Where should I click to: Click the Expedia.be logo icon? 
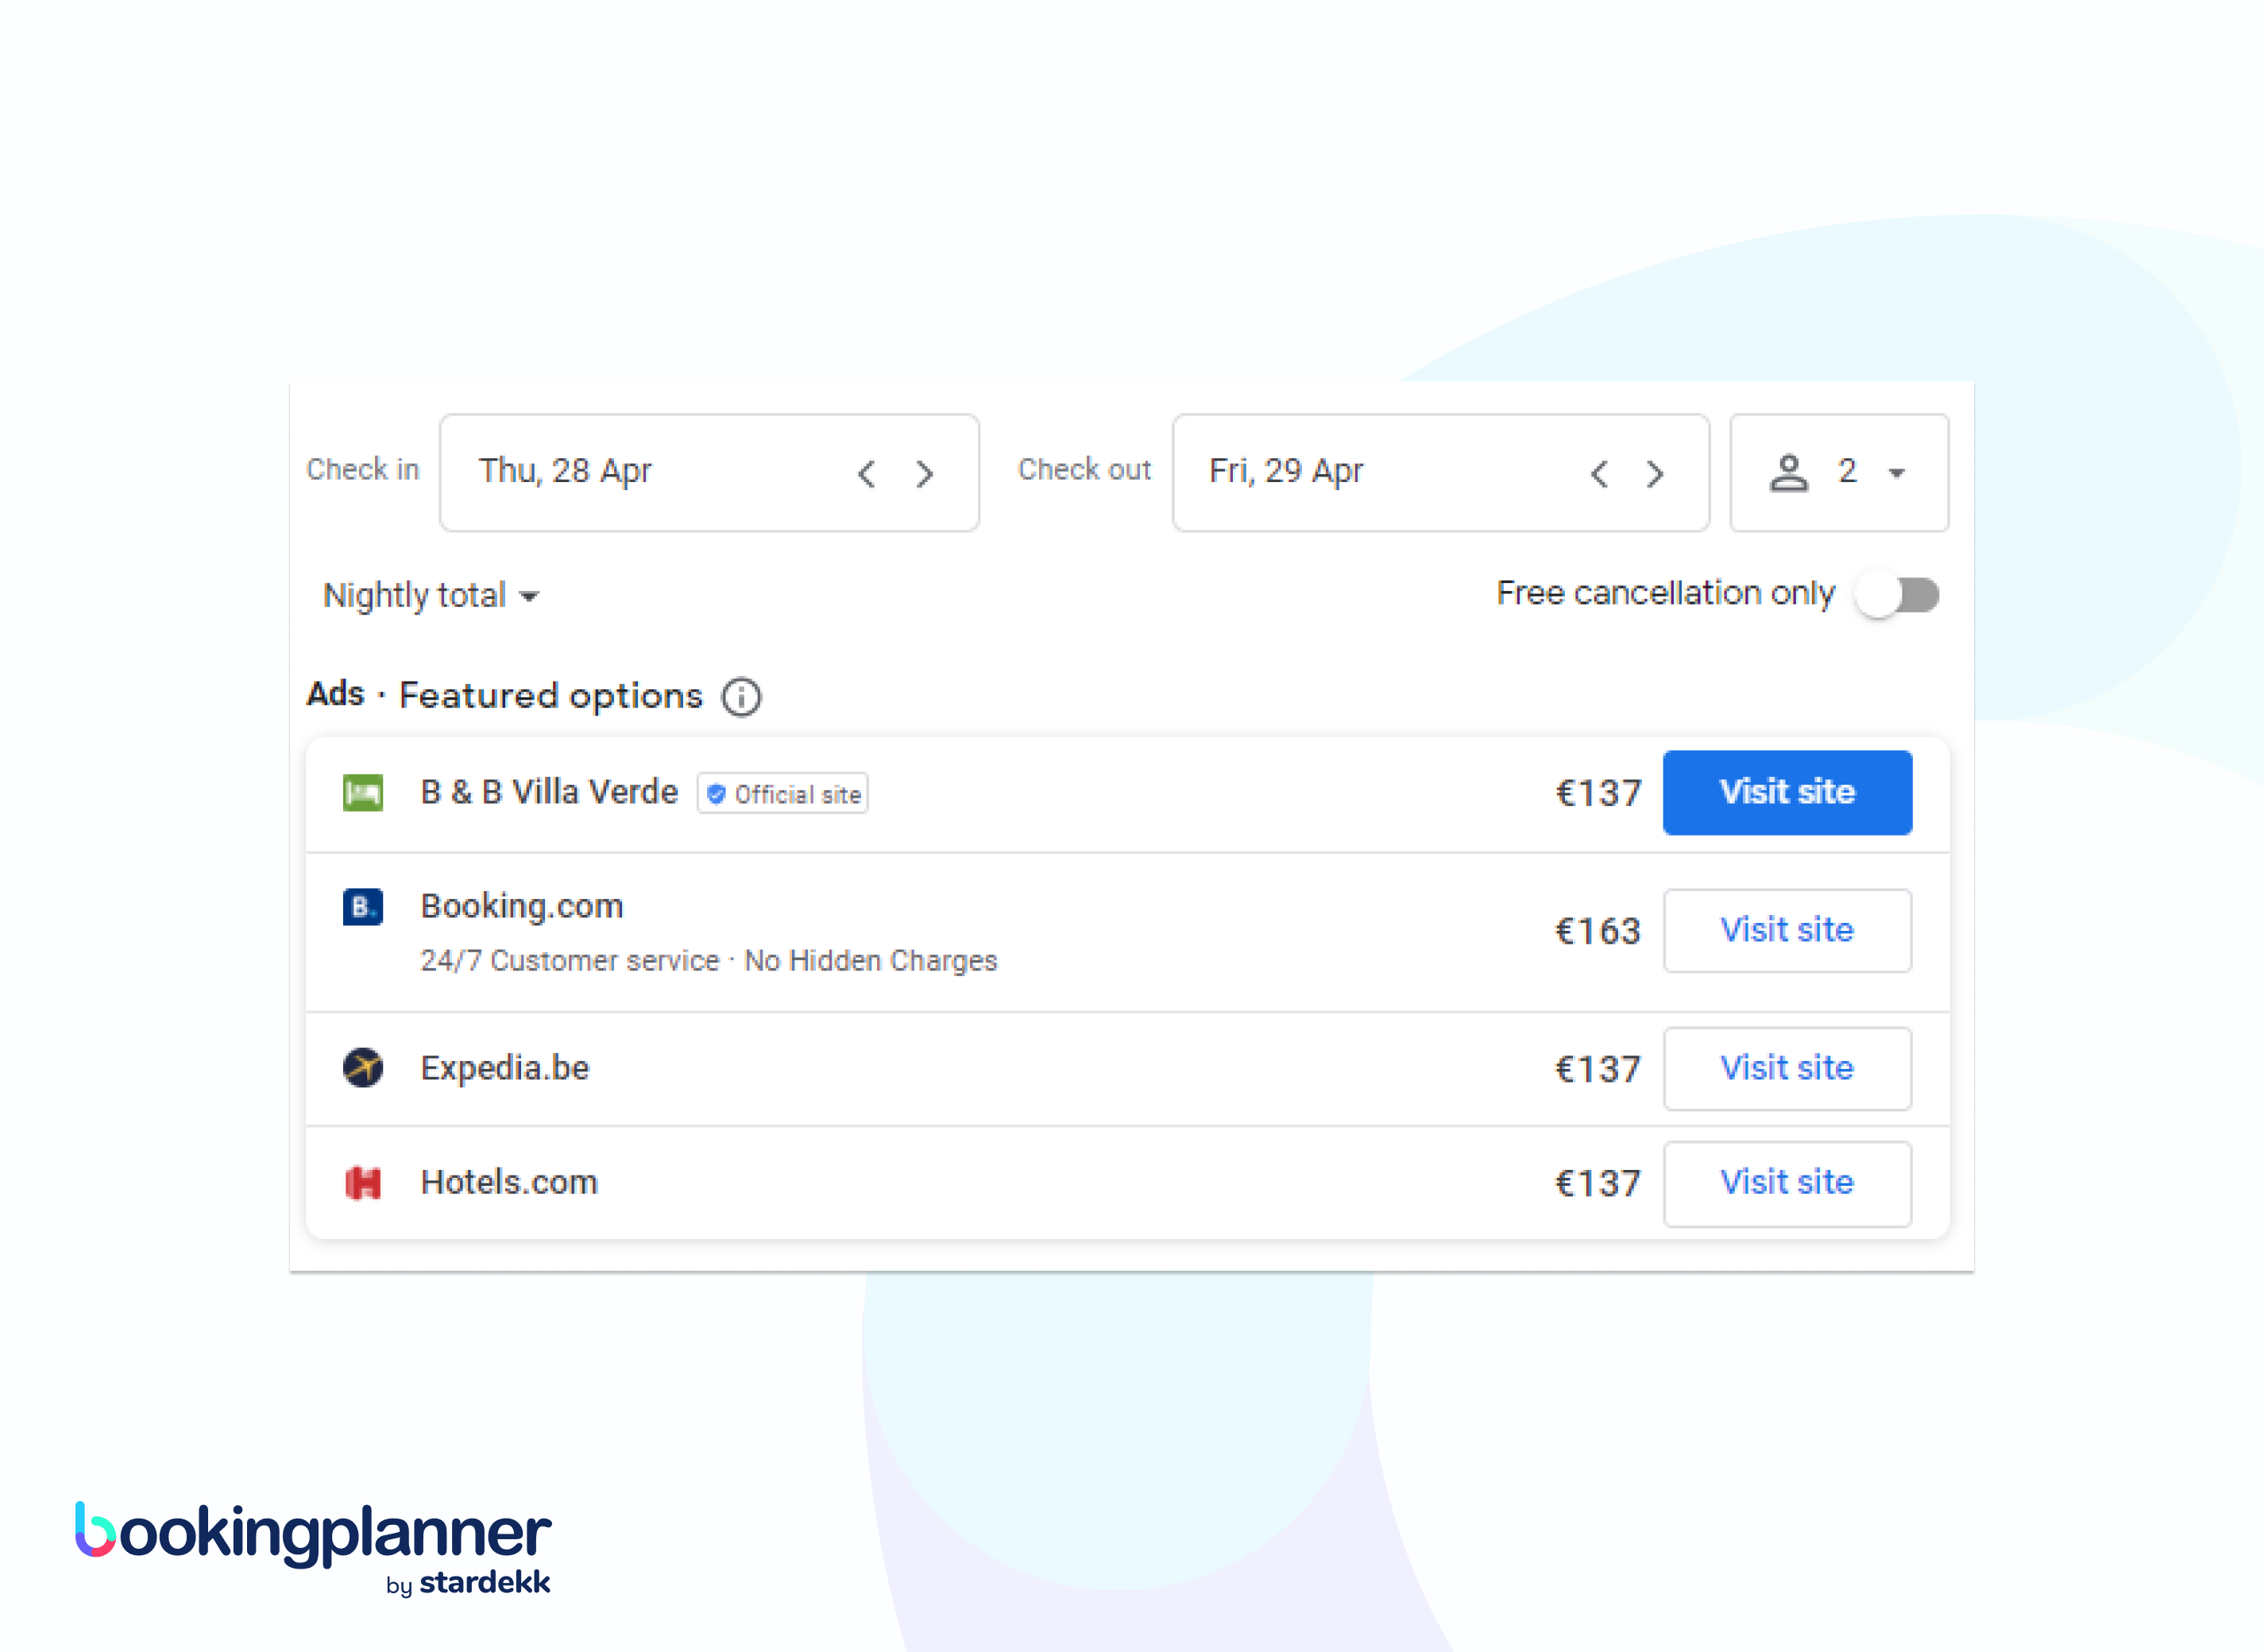[x=363, y=1068]
